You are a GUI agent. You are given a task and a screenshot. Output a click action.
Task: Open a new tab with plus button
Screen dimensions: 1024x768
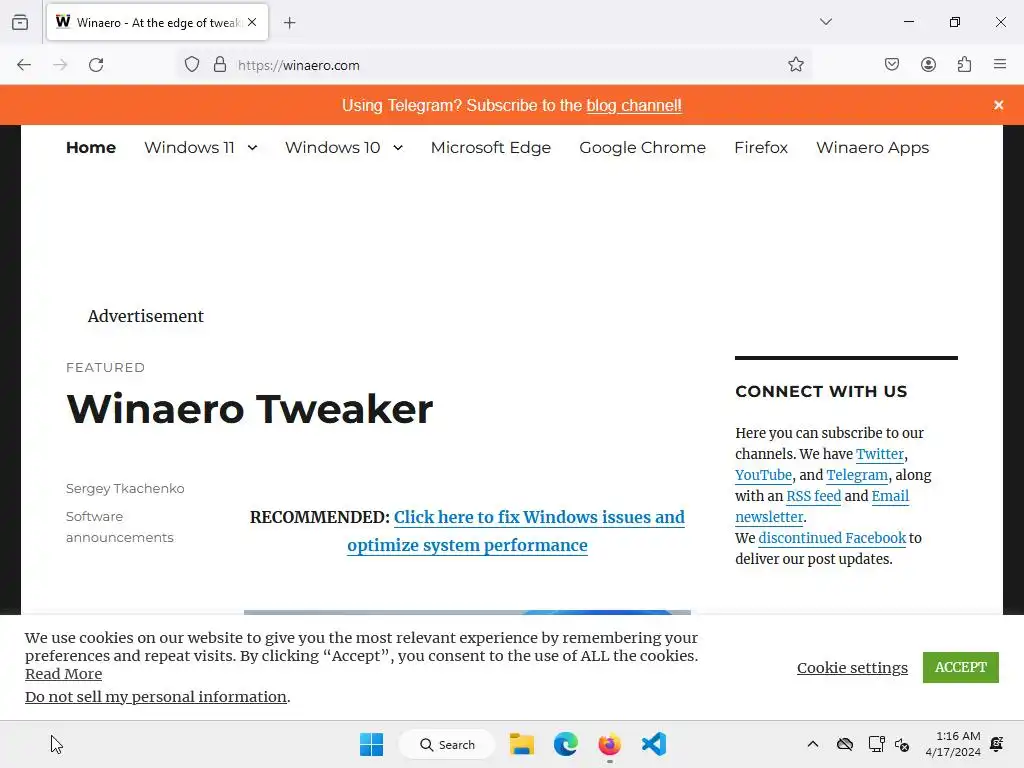(289, 23)
